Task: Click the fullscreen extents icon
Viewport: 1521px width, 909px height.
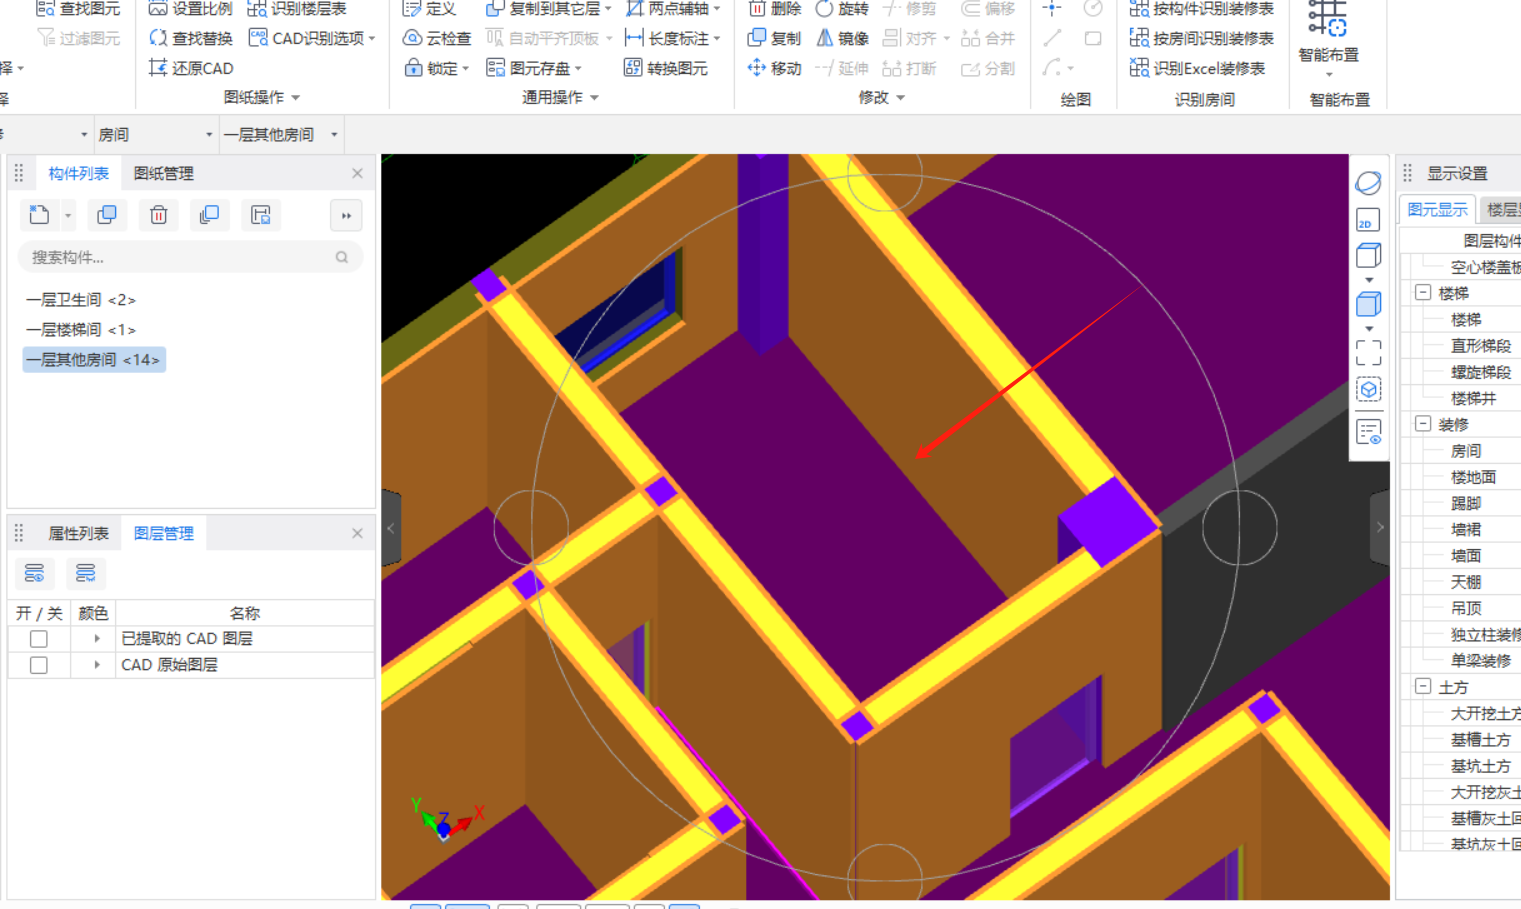Action: [1368, 353]
